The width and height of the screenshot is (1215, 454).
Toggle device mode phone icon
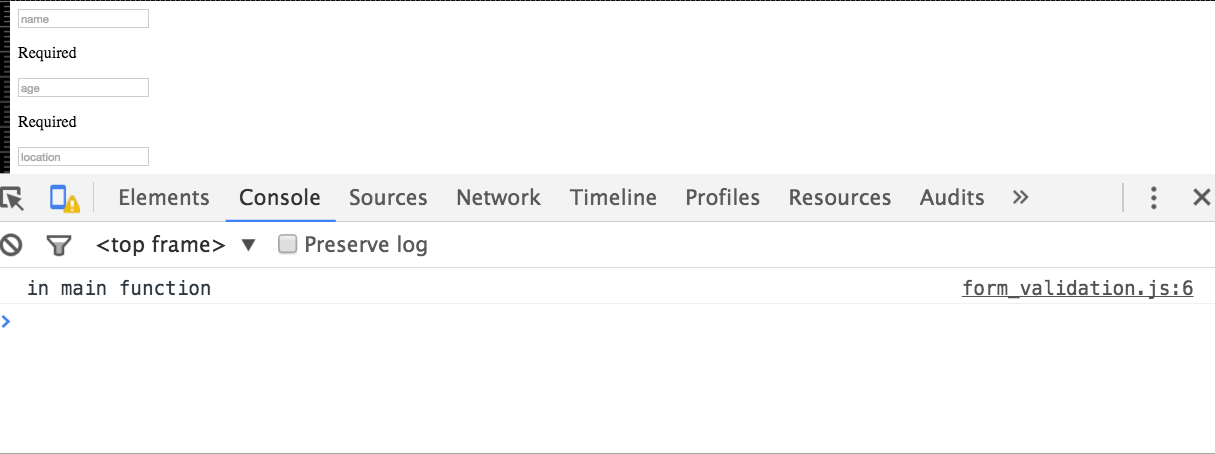coord(64,198)
